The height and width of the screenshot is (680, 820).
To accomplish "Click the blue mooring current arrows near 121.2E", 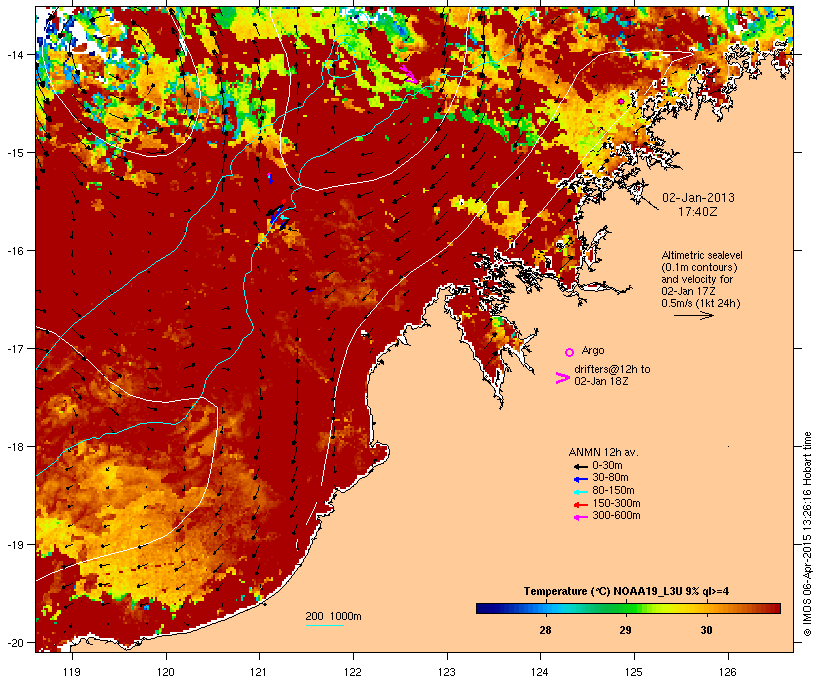I will [x=276, y=214].
